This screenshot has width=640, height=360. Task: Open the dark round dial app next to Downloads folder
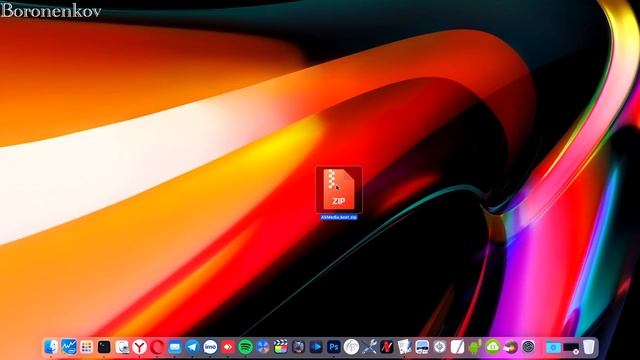[x=528, y=347]
